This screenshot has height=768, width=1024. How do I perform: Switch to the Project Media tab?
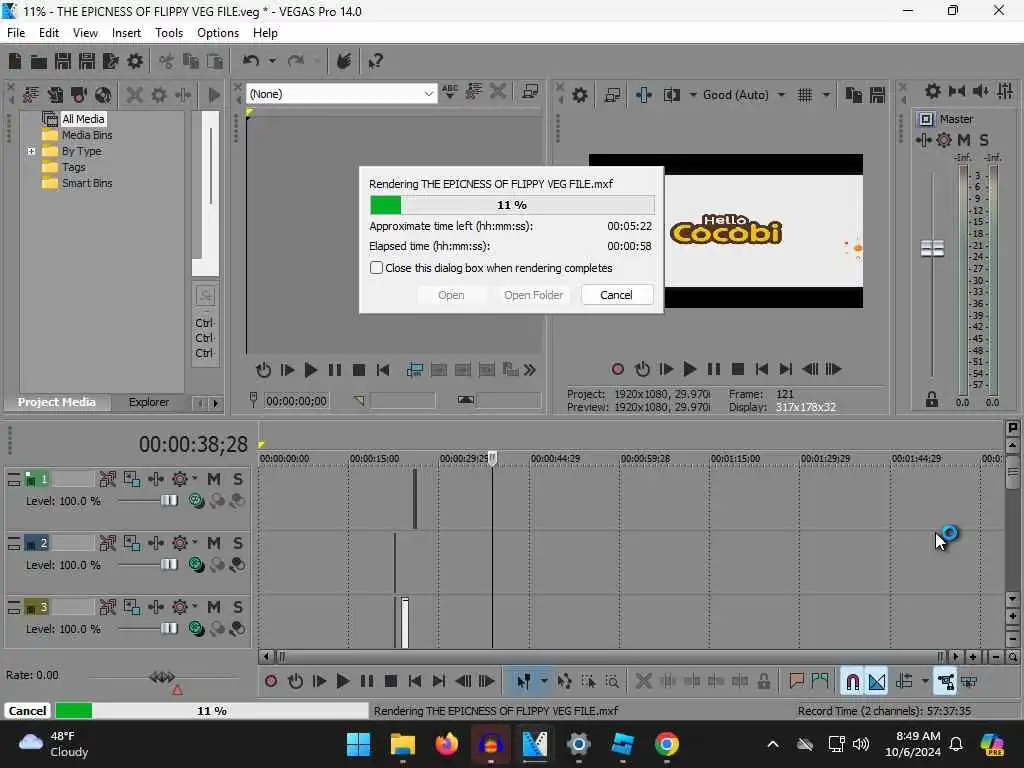pos(56,402)
